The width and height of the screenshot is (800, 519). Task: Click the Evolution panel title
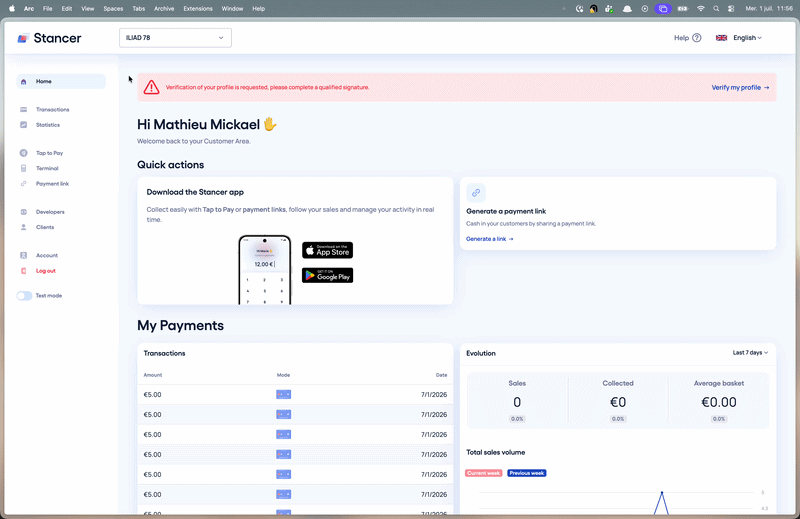[x=481, y=353]
